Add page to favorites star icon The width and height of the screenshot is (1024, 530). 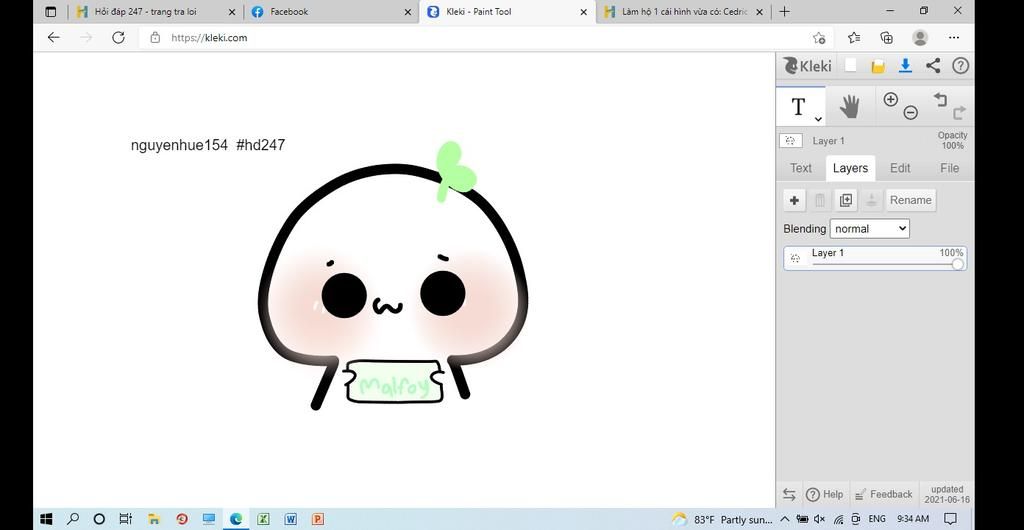tap(819, 38)
